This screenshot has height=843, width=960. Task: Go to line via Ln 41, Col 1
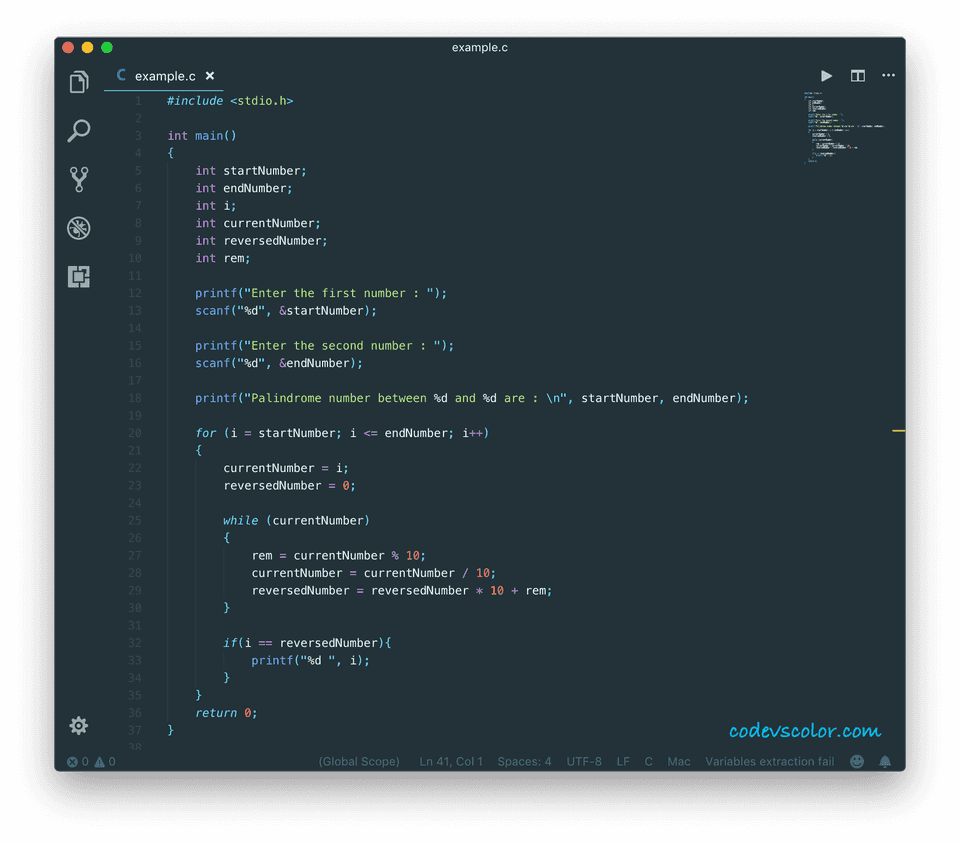coord(451,761)
